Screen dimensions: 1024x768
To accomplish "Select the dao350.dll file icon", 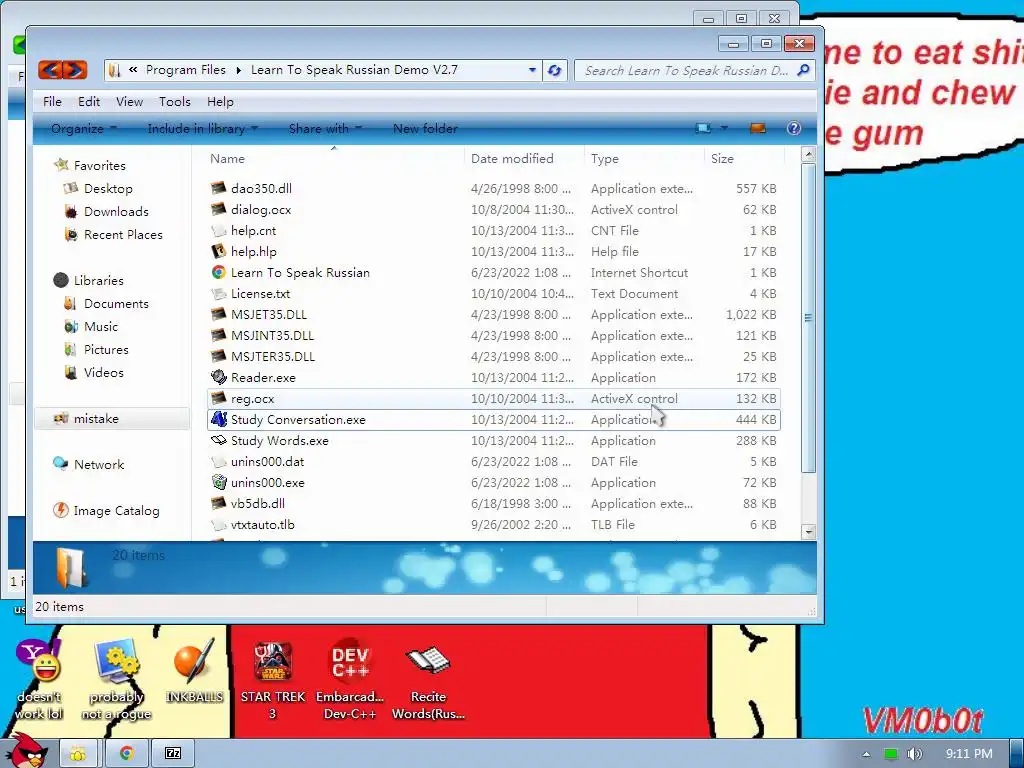I will tap(218, 188).
